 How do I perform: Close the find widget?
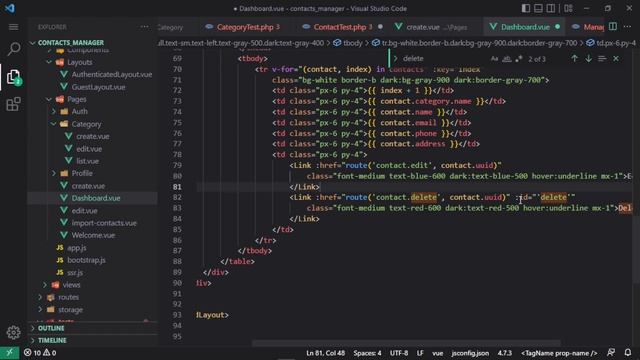click(616, 59)
